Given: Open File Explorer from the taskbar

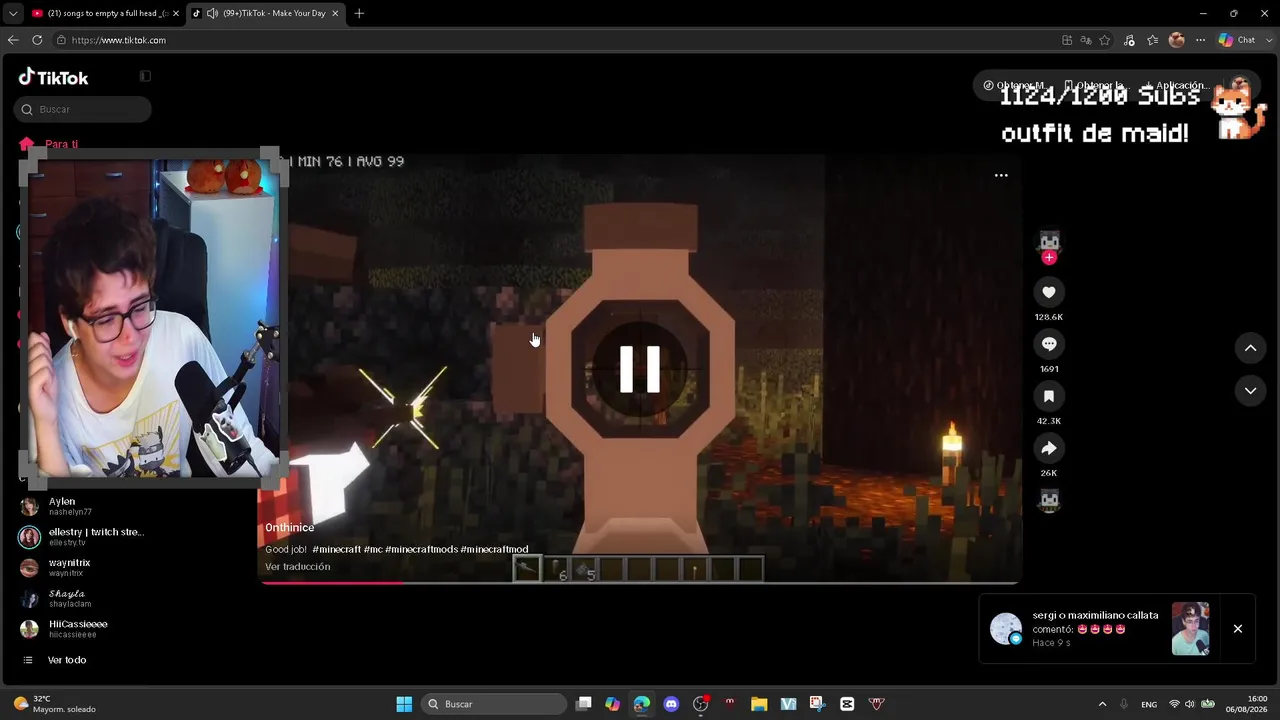Looking at the screenshot, I should coord(759,704).
